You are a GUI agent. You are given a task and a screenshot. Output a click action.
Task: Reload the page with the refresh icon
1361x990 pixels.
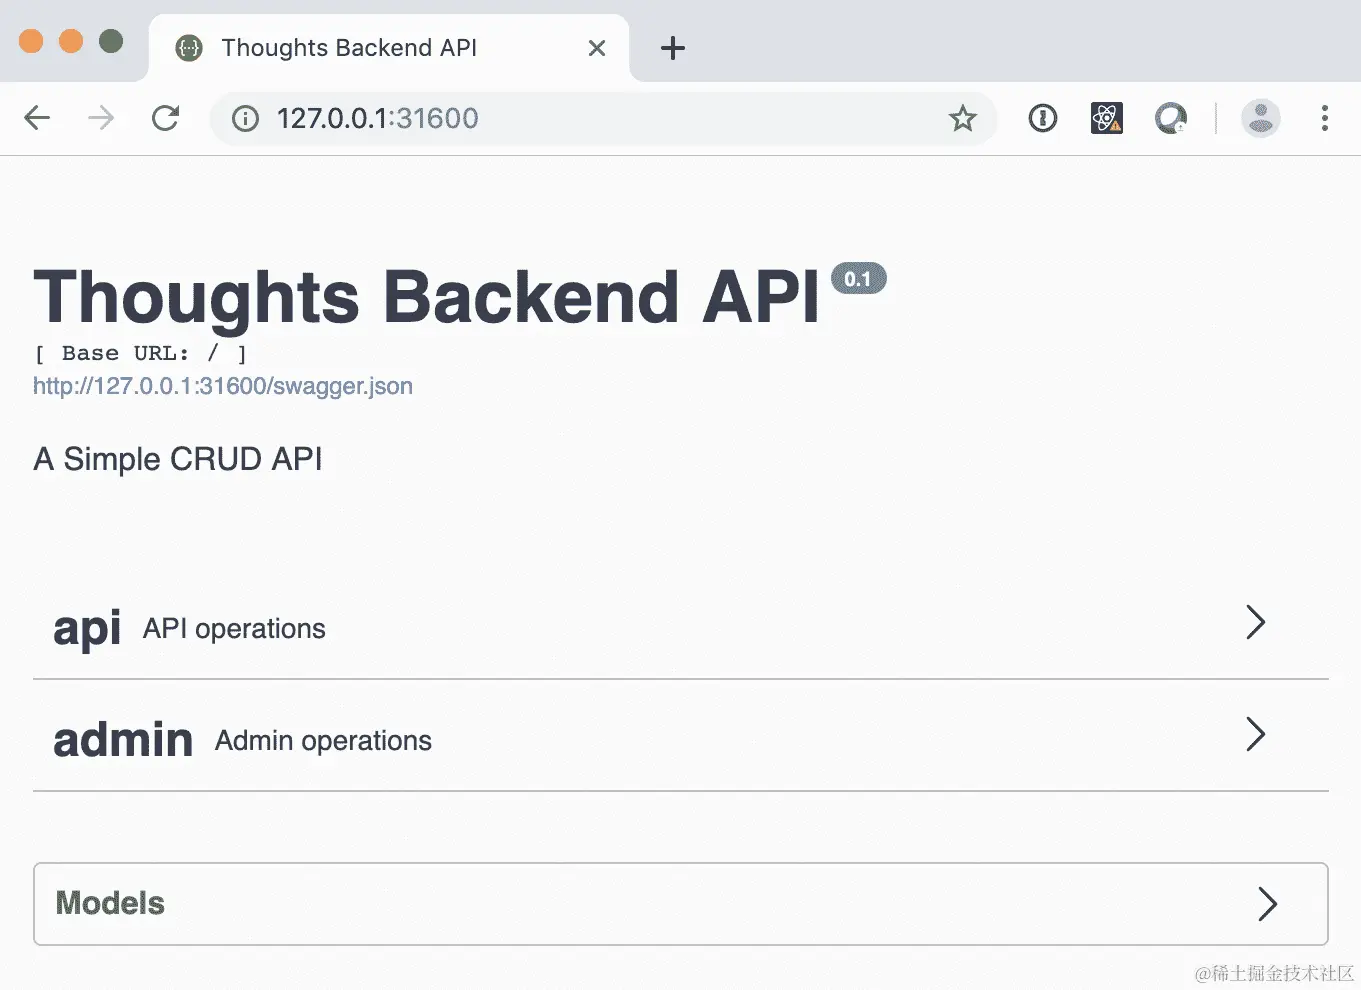165,118
